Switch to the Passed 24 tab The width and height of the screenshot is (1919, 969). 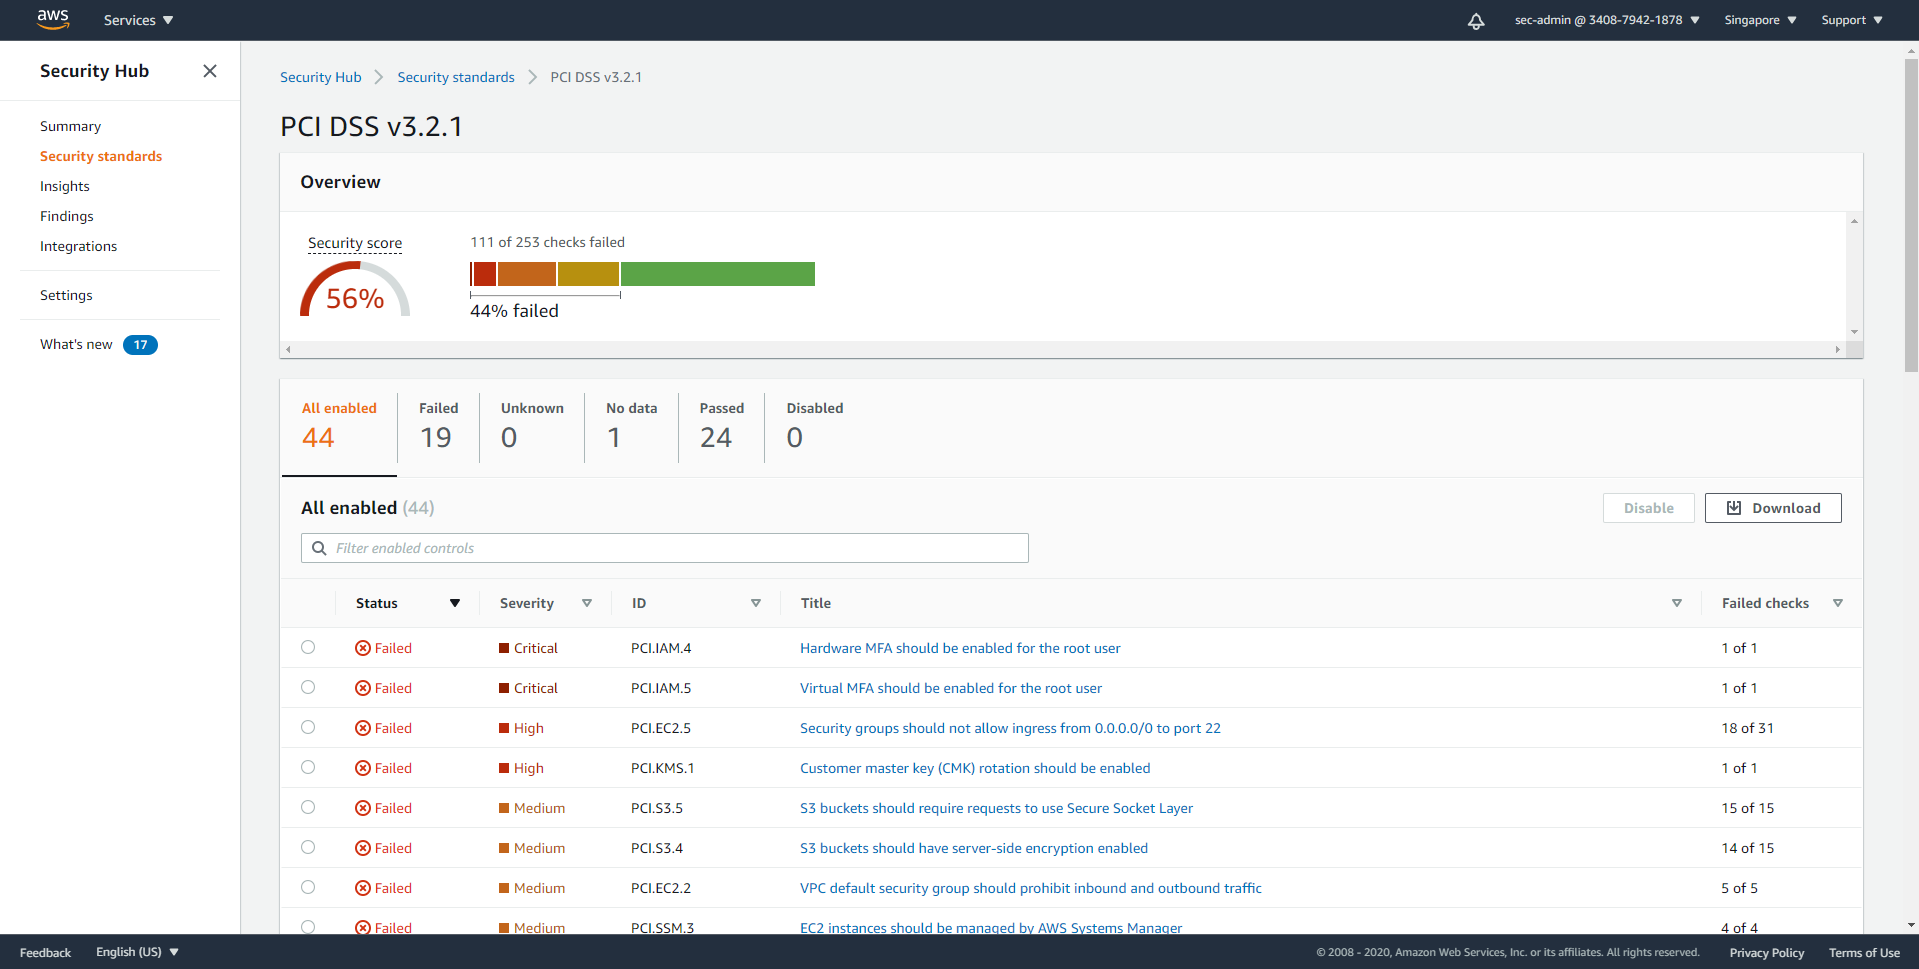pos(721,427)
